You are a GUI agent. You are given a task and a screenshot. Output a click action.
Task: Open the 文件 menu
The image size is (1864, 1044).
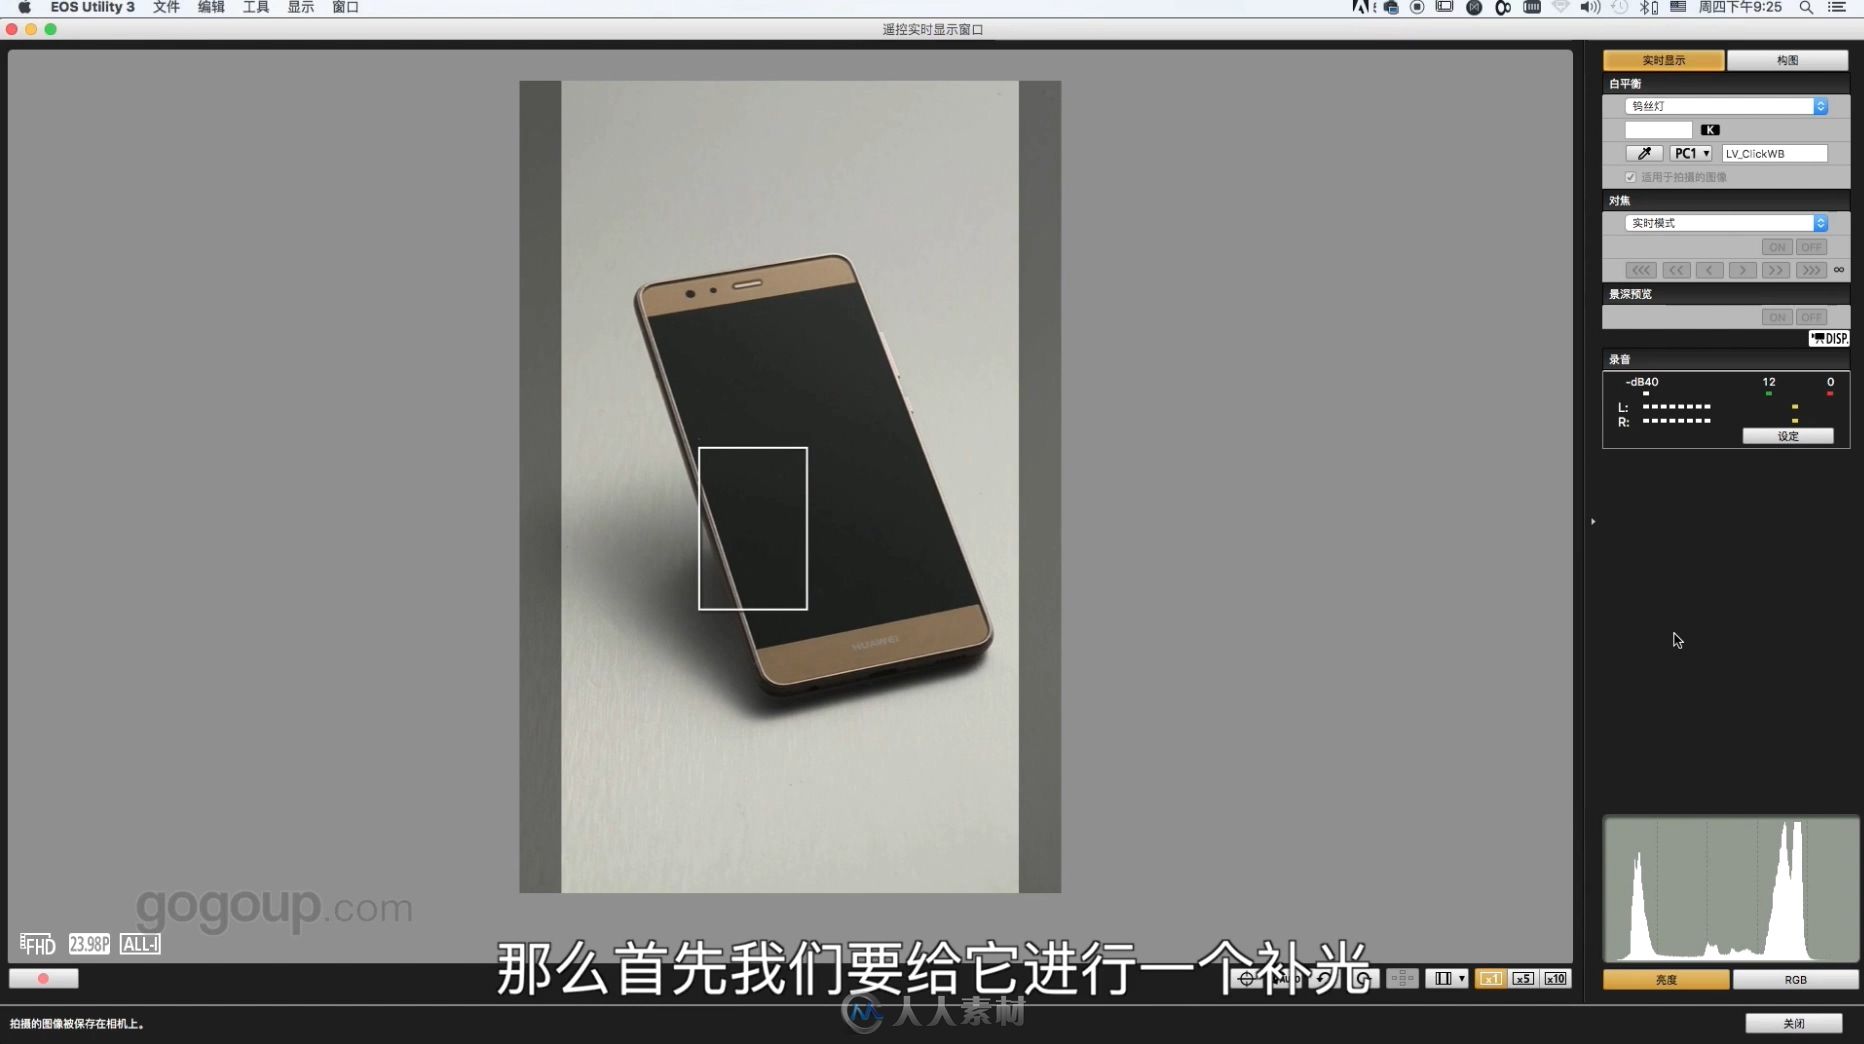pos(166,7)
